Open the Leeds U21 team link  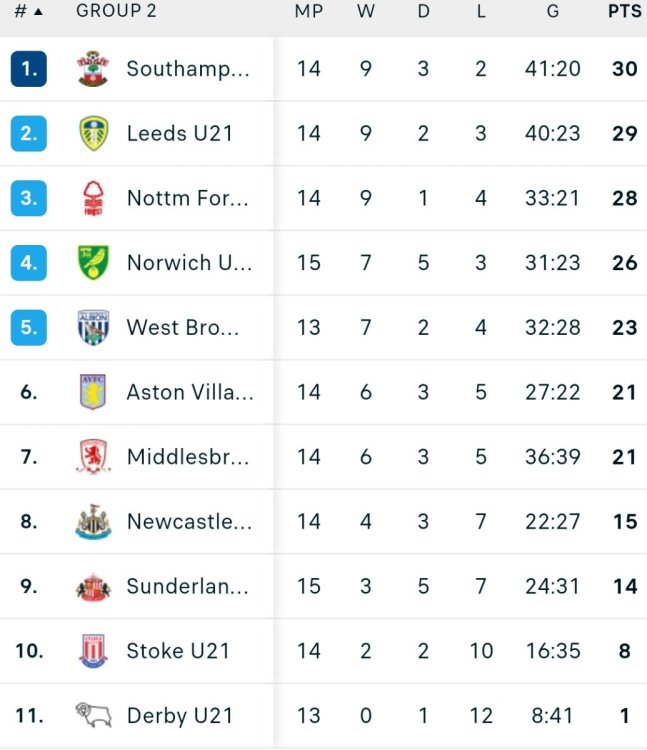tap(179, 134)
